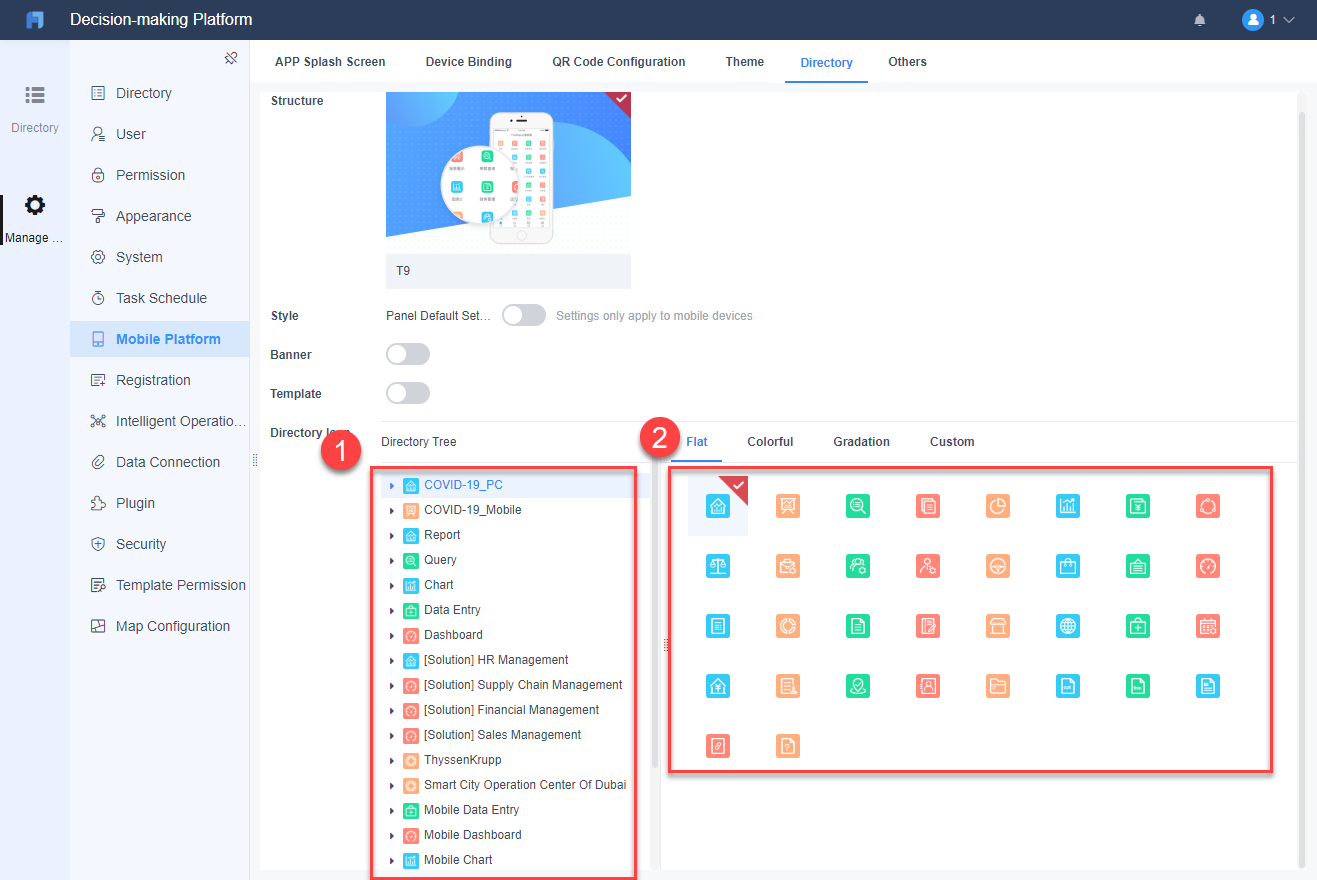Image resolution: width=1317 pixels, height=880 pixels.
Task: Select the blue shopping bag icon
Action: tap(1067, 566)
